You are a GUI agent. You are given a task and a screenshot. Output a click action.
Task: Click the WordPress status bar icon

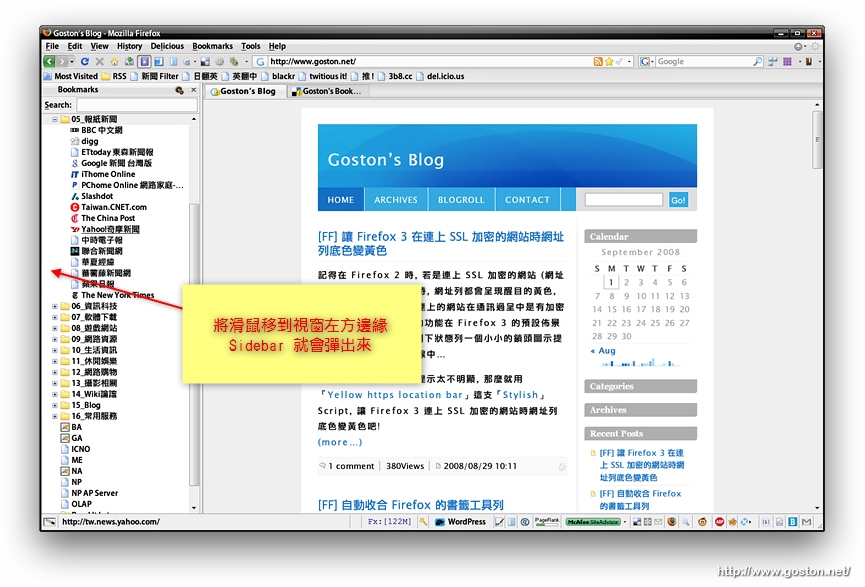(x=461, y=522)
